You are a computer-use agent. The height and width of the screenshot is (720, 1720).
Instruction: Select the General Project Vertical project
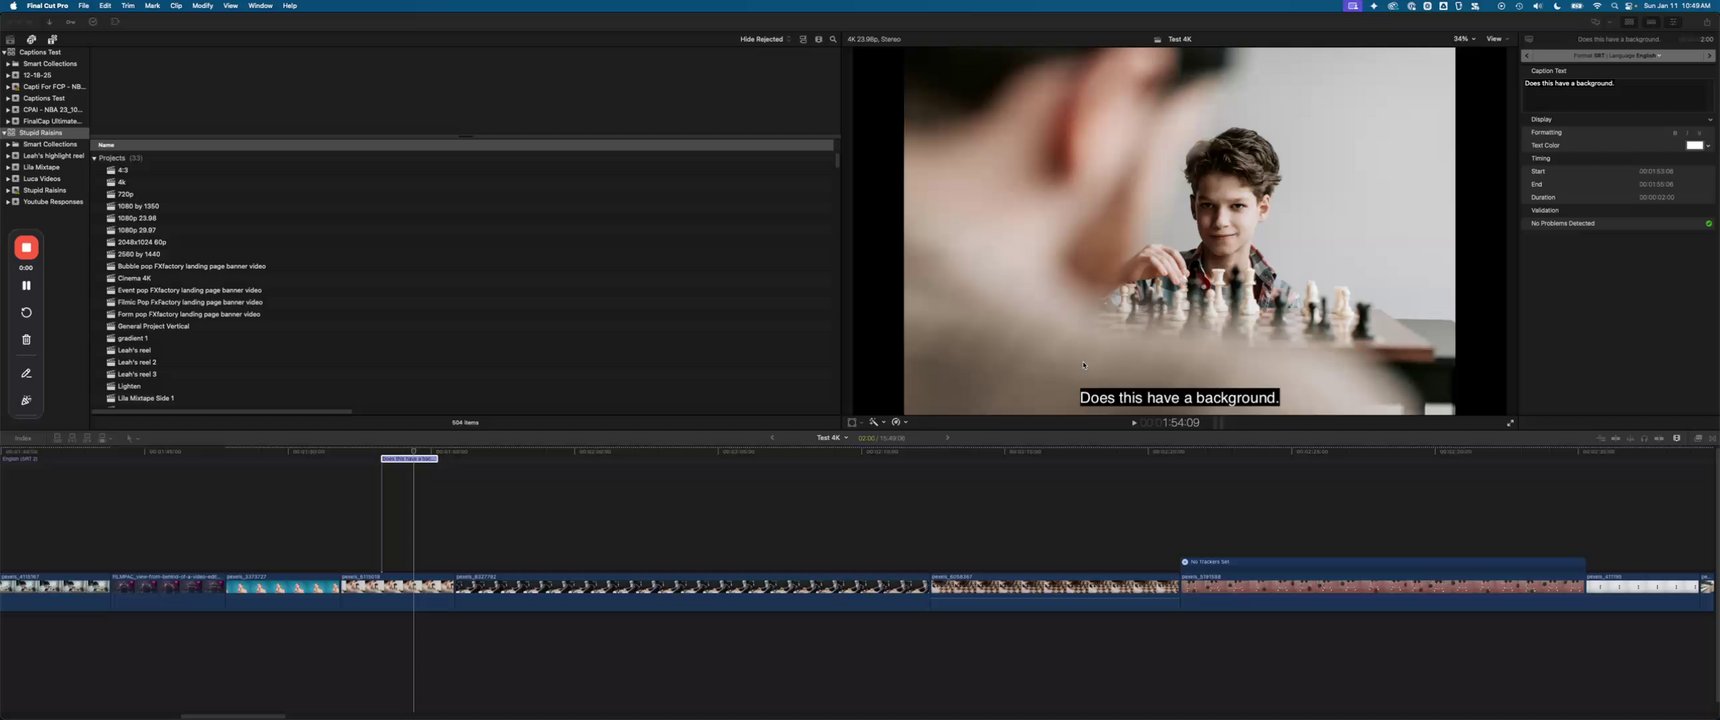tap(153, 327)
